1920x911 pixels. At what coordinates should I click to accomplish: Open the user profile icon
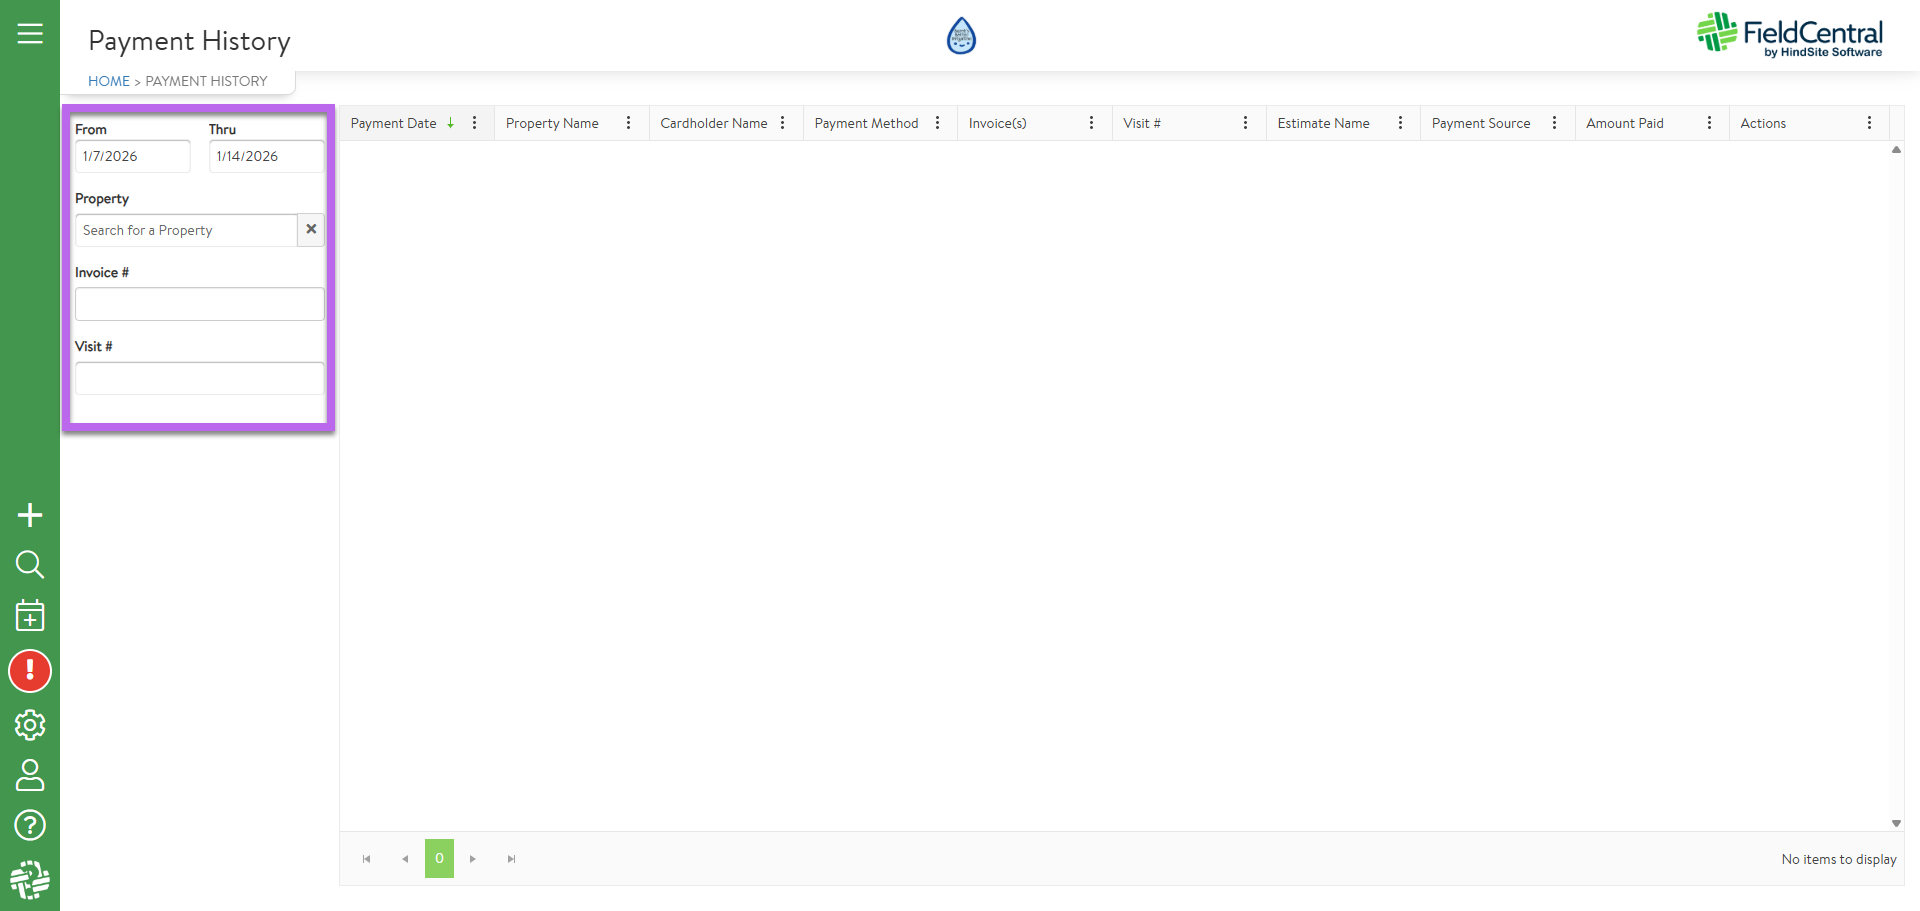click(30, 775)
